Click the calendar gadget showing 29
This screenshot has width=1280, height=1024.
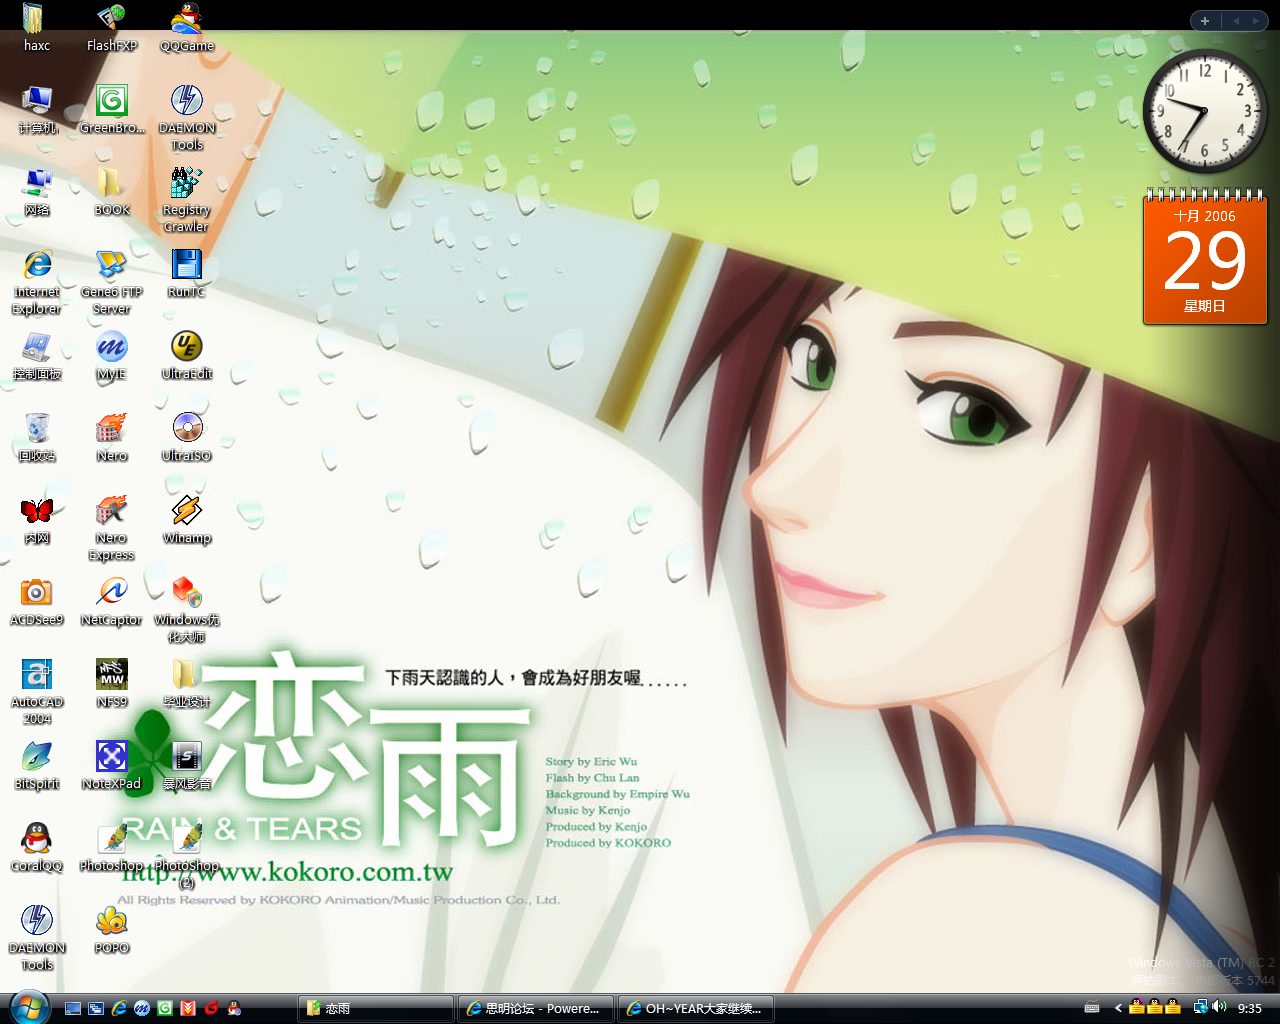click(x=1205, y=256)
